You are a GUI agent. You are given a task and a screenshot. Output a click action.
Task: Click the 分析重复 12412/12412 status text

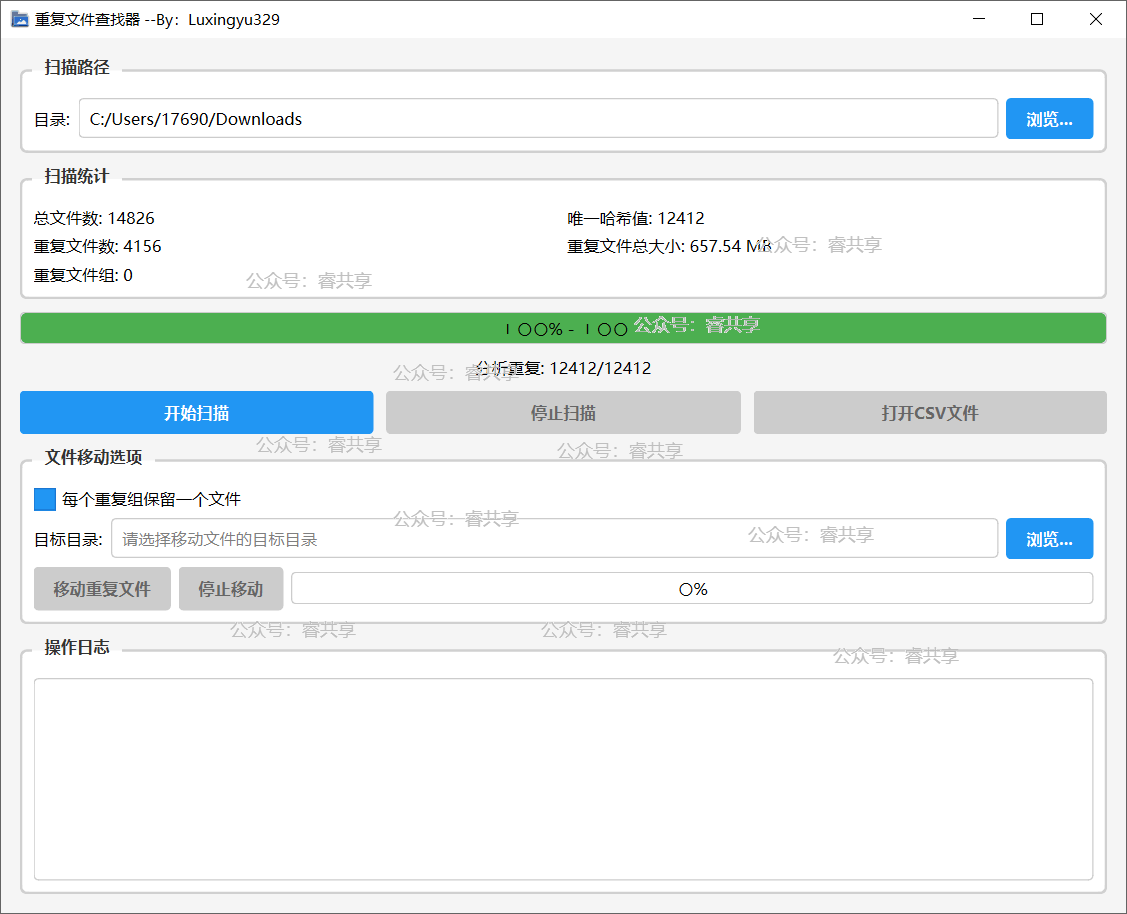pyautogui.click(x=564, y=368)
